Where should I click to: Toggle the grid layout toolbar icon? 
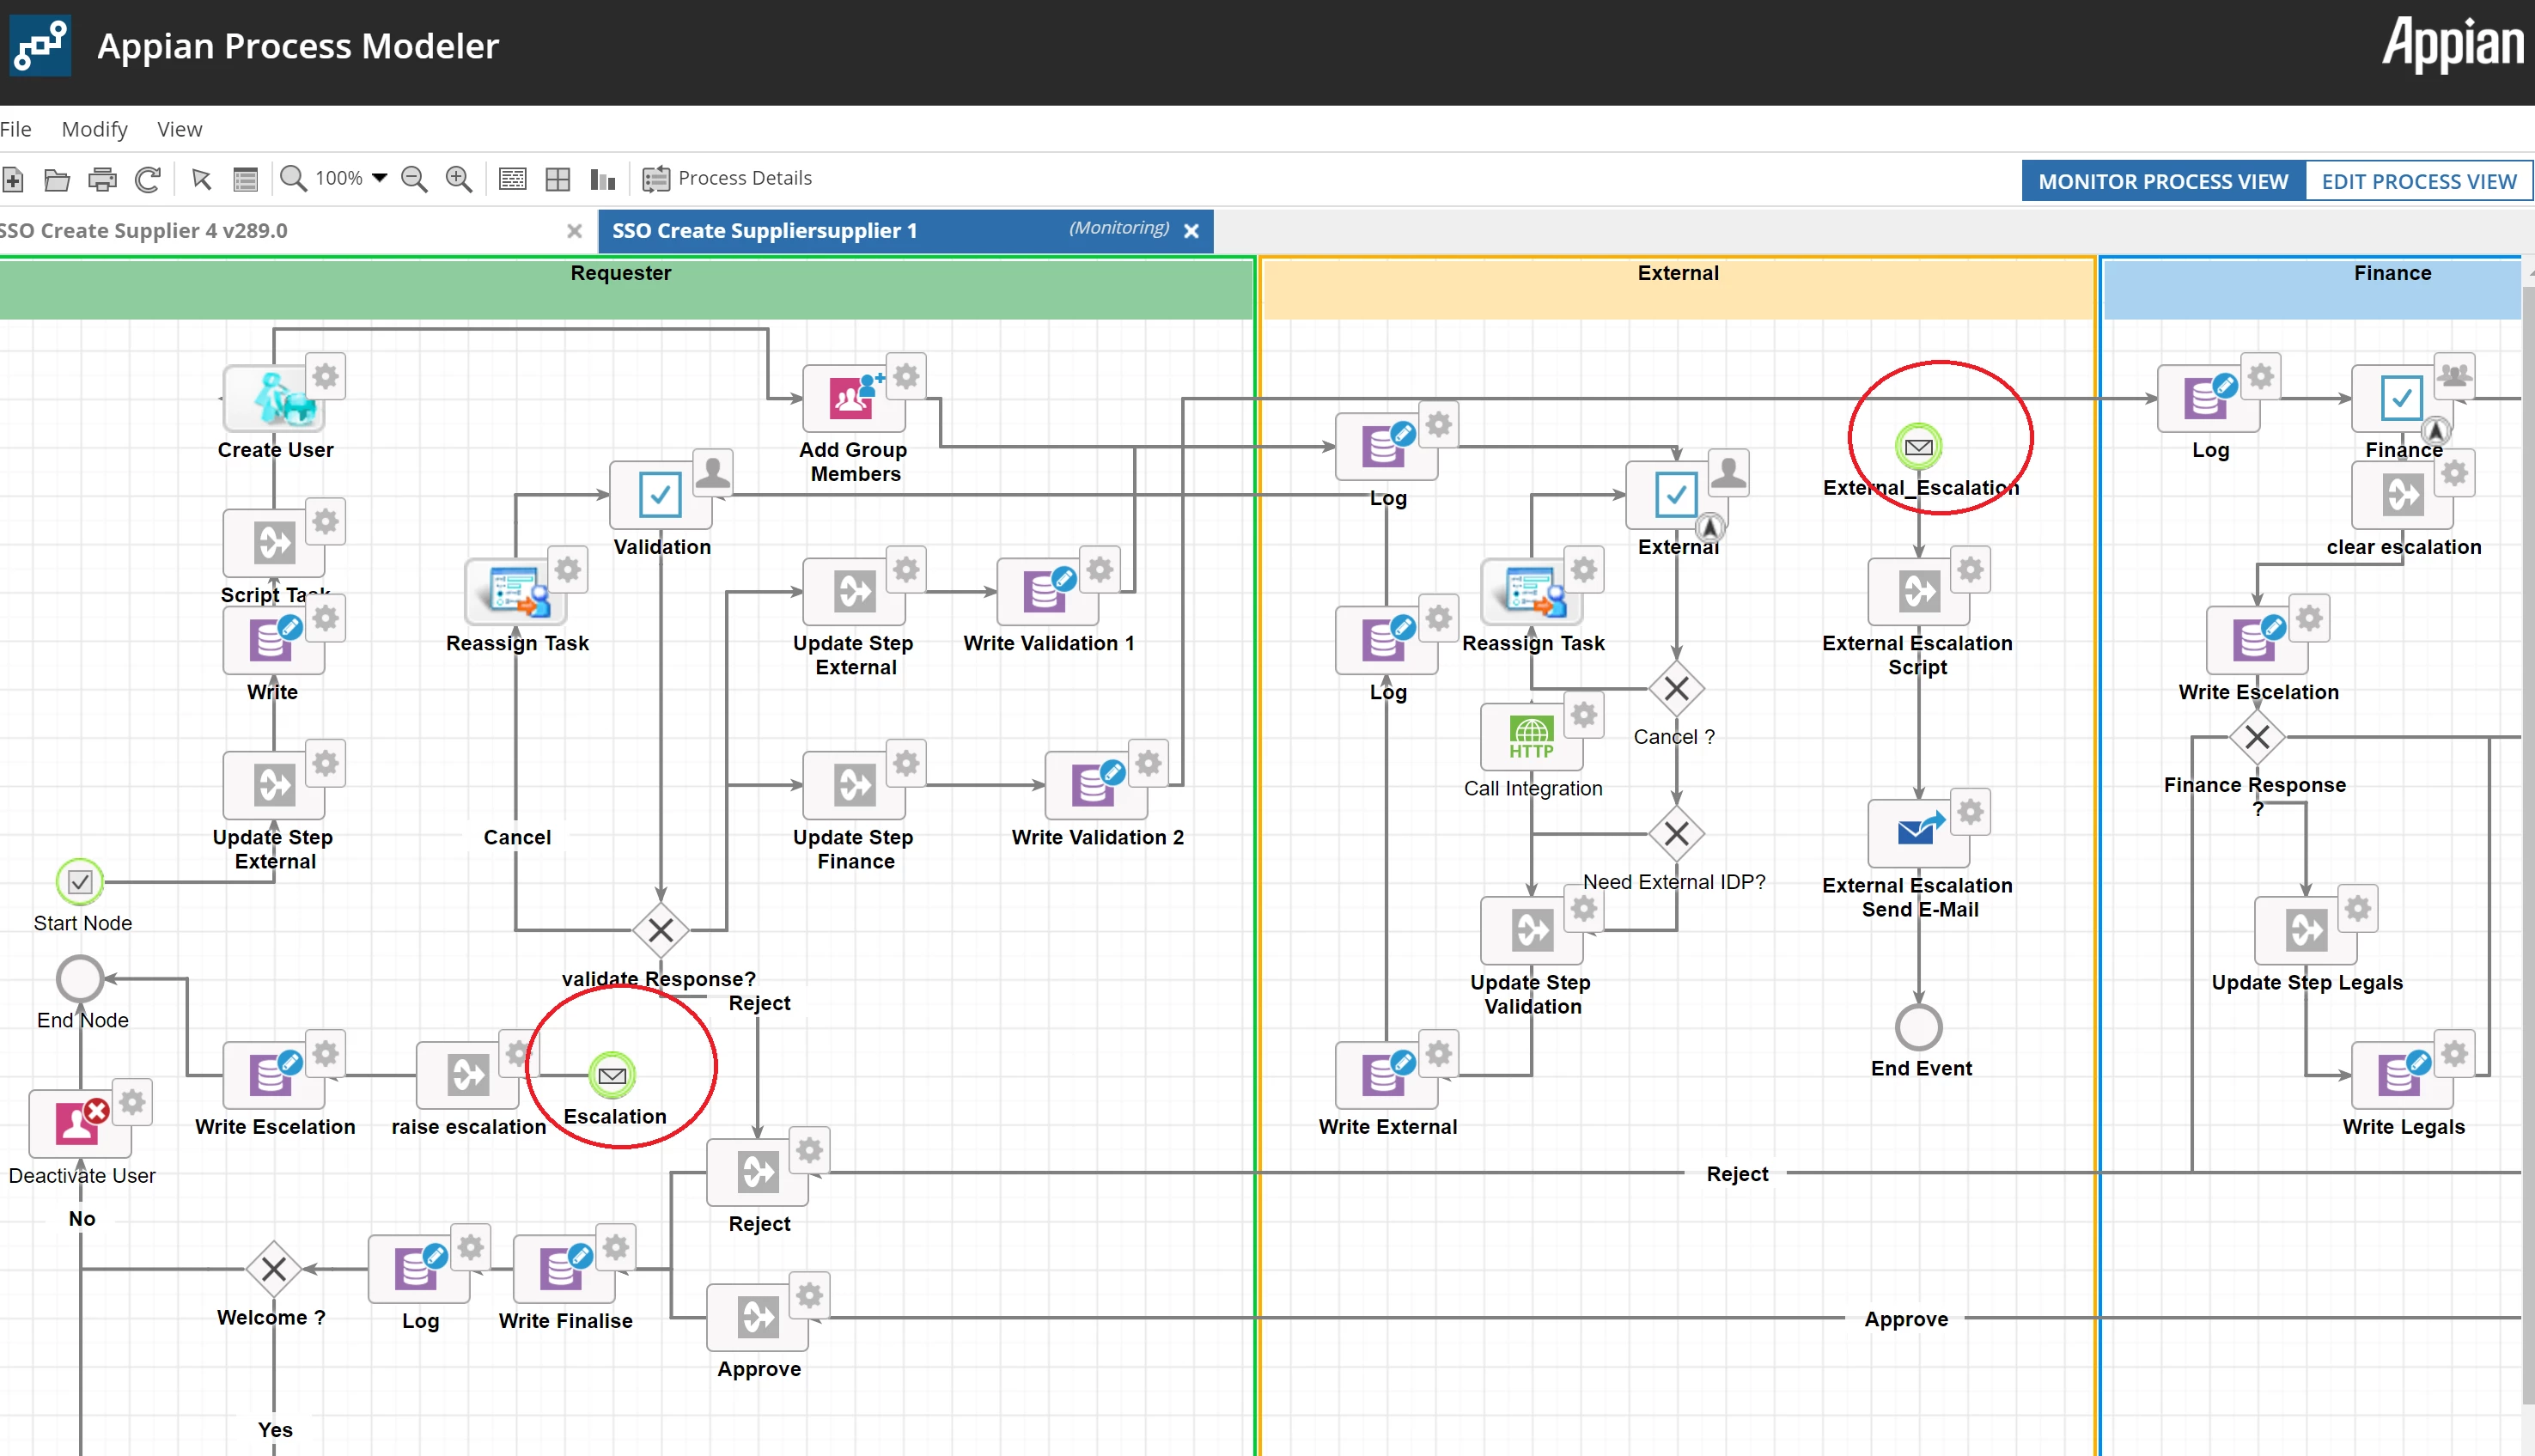tap(558, 179)
